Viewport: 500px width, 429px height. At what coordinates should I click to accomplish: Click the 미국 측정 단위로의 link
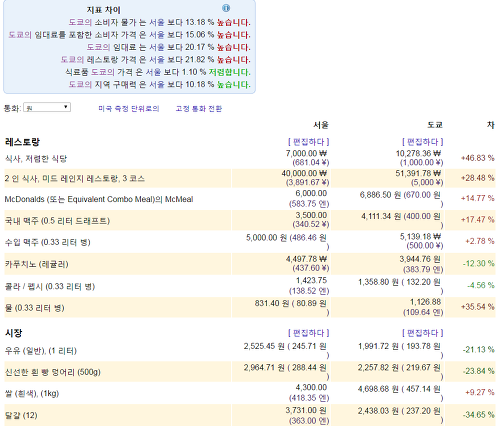(x=129, y=109)
